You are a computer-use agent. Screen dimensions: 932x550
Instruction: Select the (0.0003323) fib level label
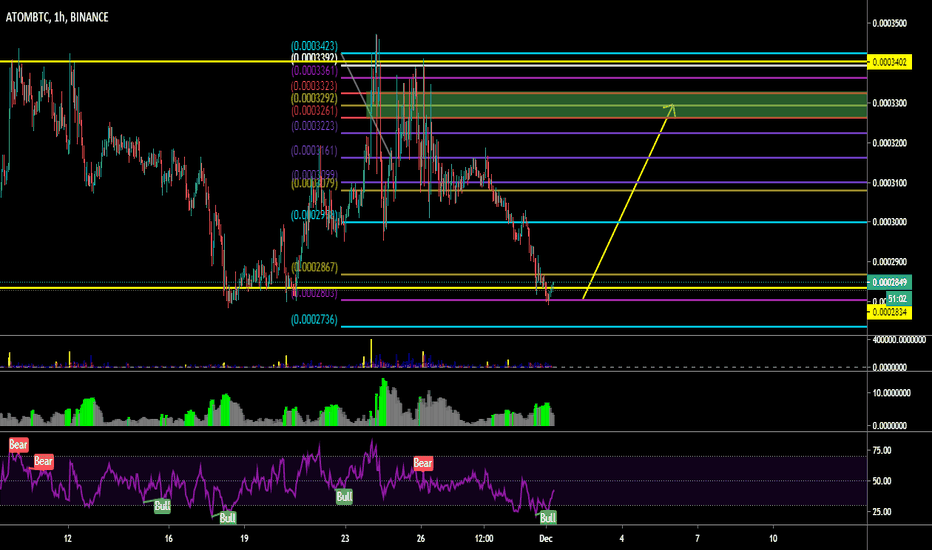click(314, 86)
